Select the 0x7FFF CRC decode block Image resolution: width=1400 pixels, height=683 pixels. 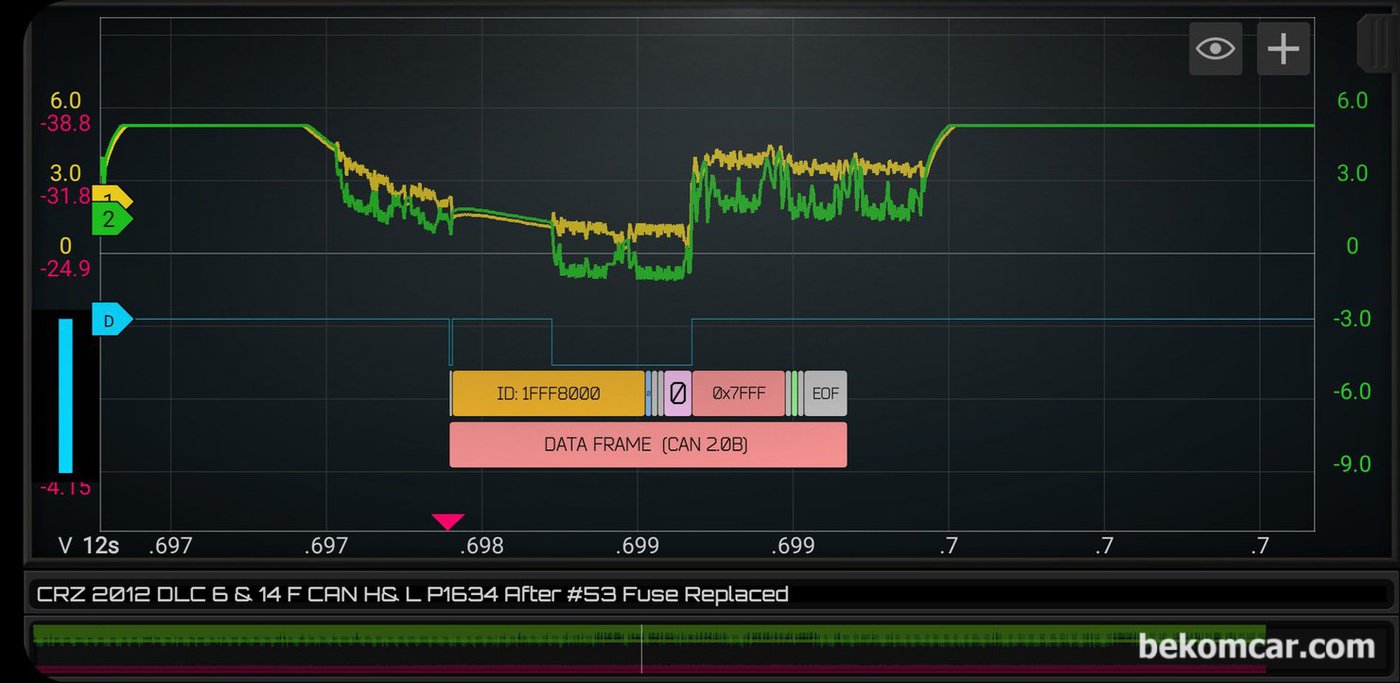pos(738,394)
